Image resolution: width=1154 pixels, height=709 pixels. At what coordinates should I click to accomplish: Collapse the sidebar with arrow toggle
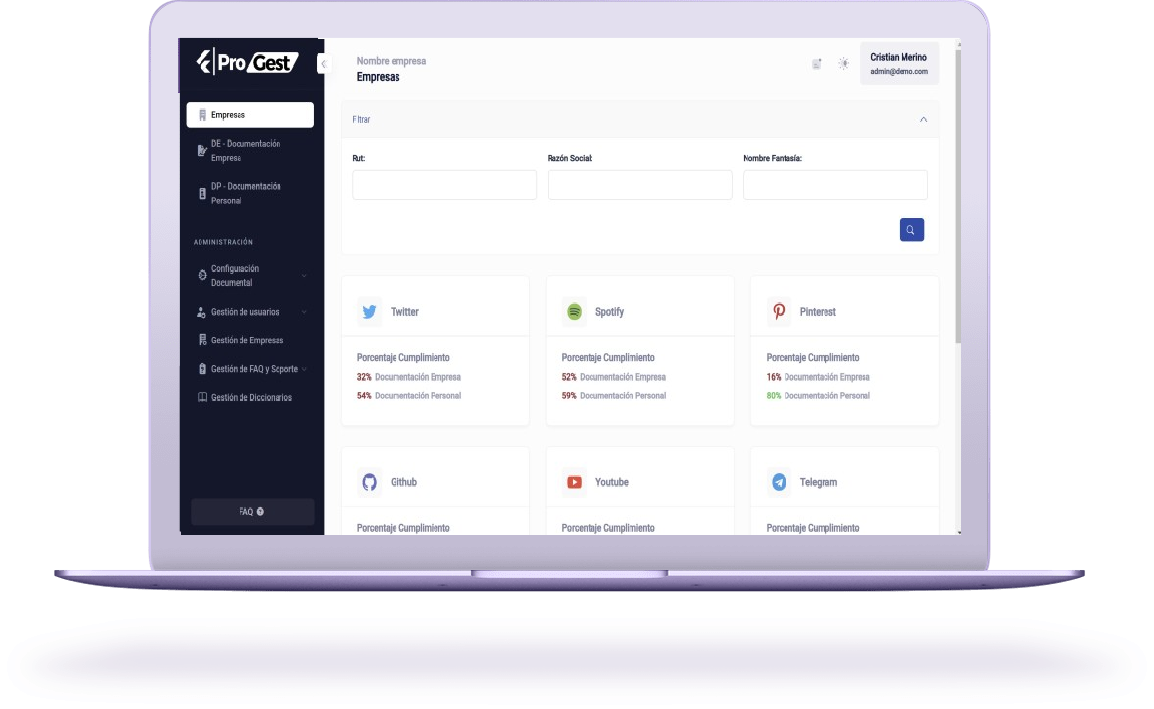click(322, 64)
